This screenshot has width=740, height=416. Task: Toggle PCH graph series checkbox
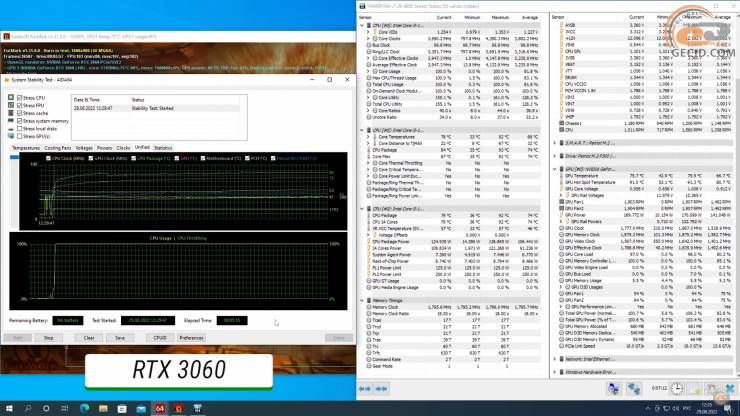tap(247, 159)
